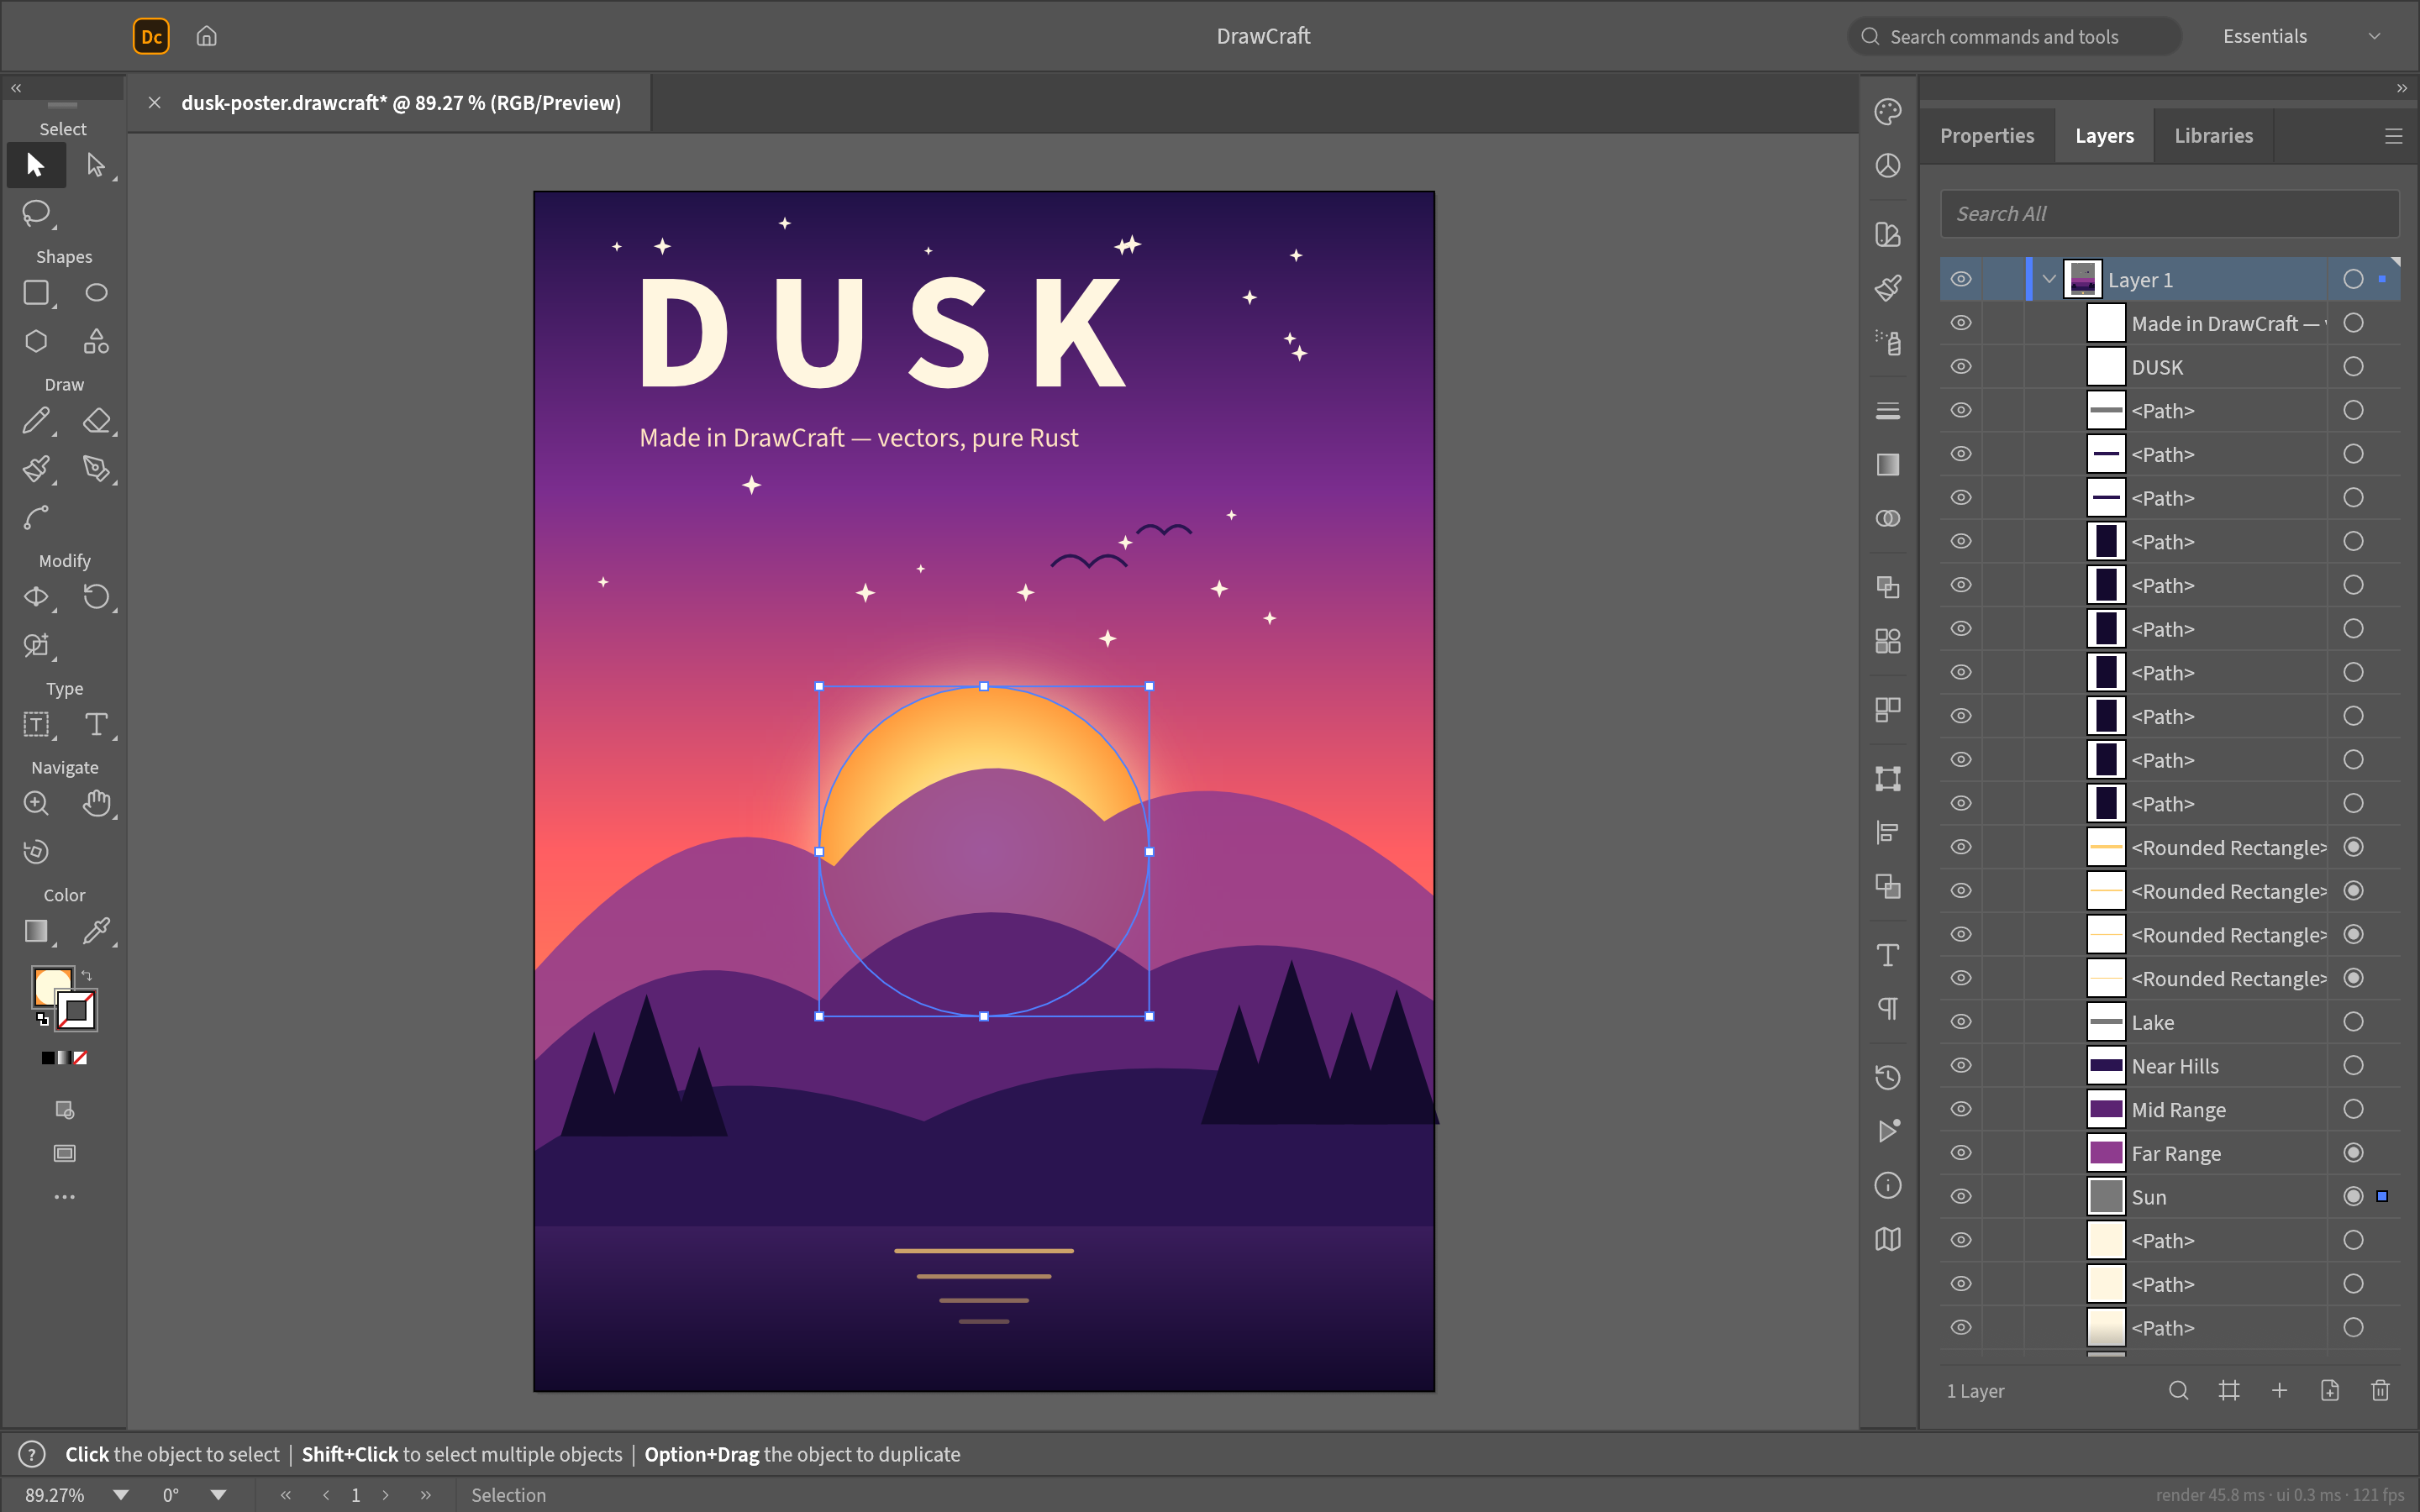Go to the next artboard arrow

(x=386, y=1495)
